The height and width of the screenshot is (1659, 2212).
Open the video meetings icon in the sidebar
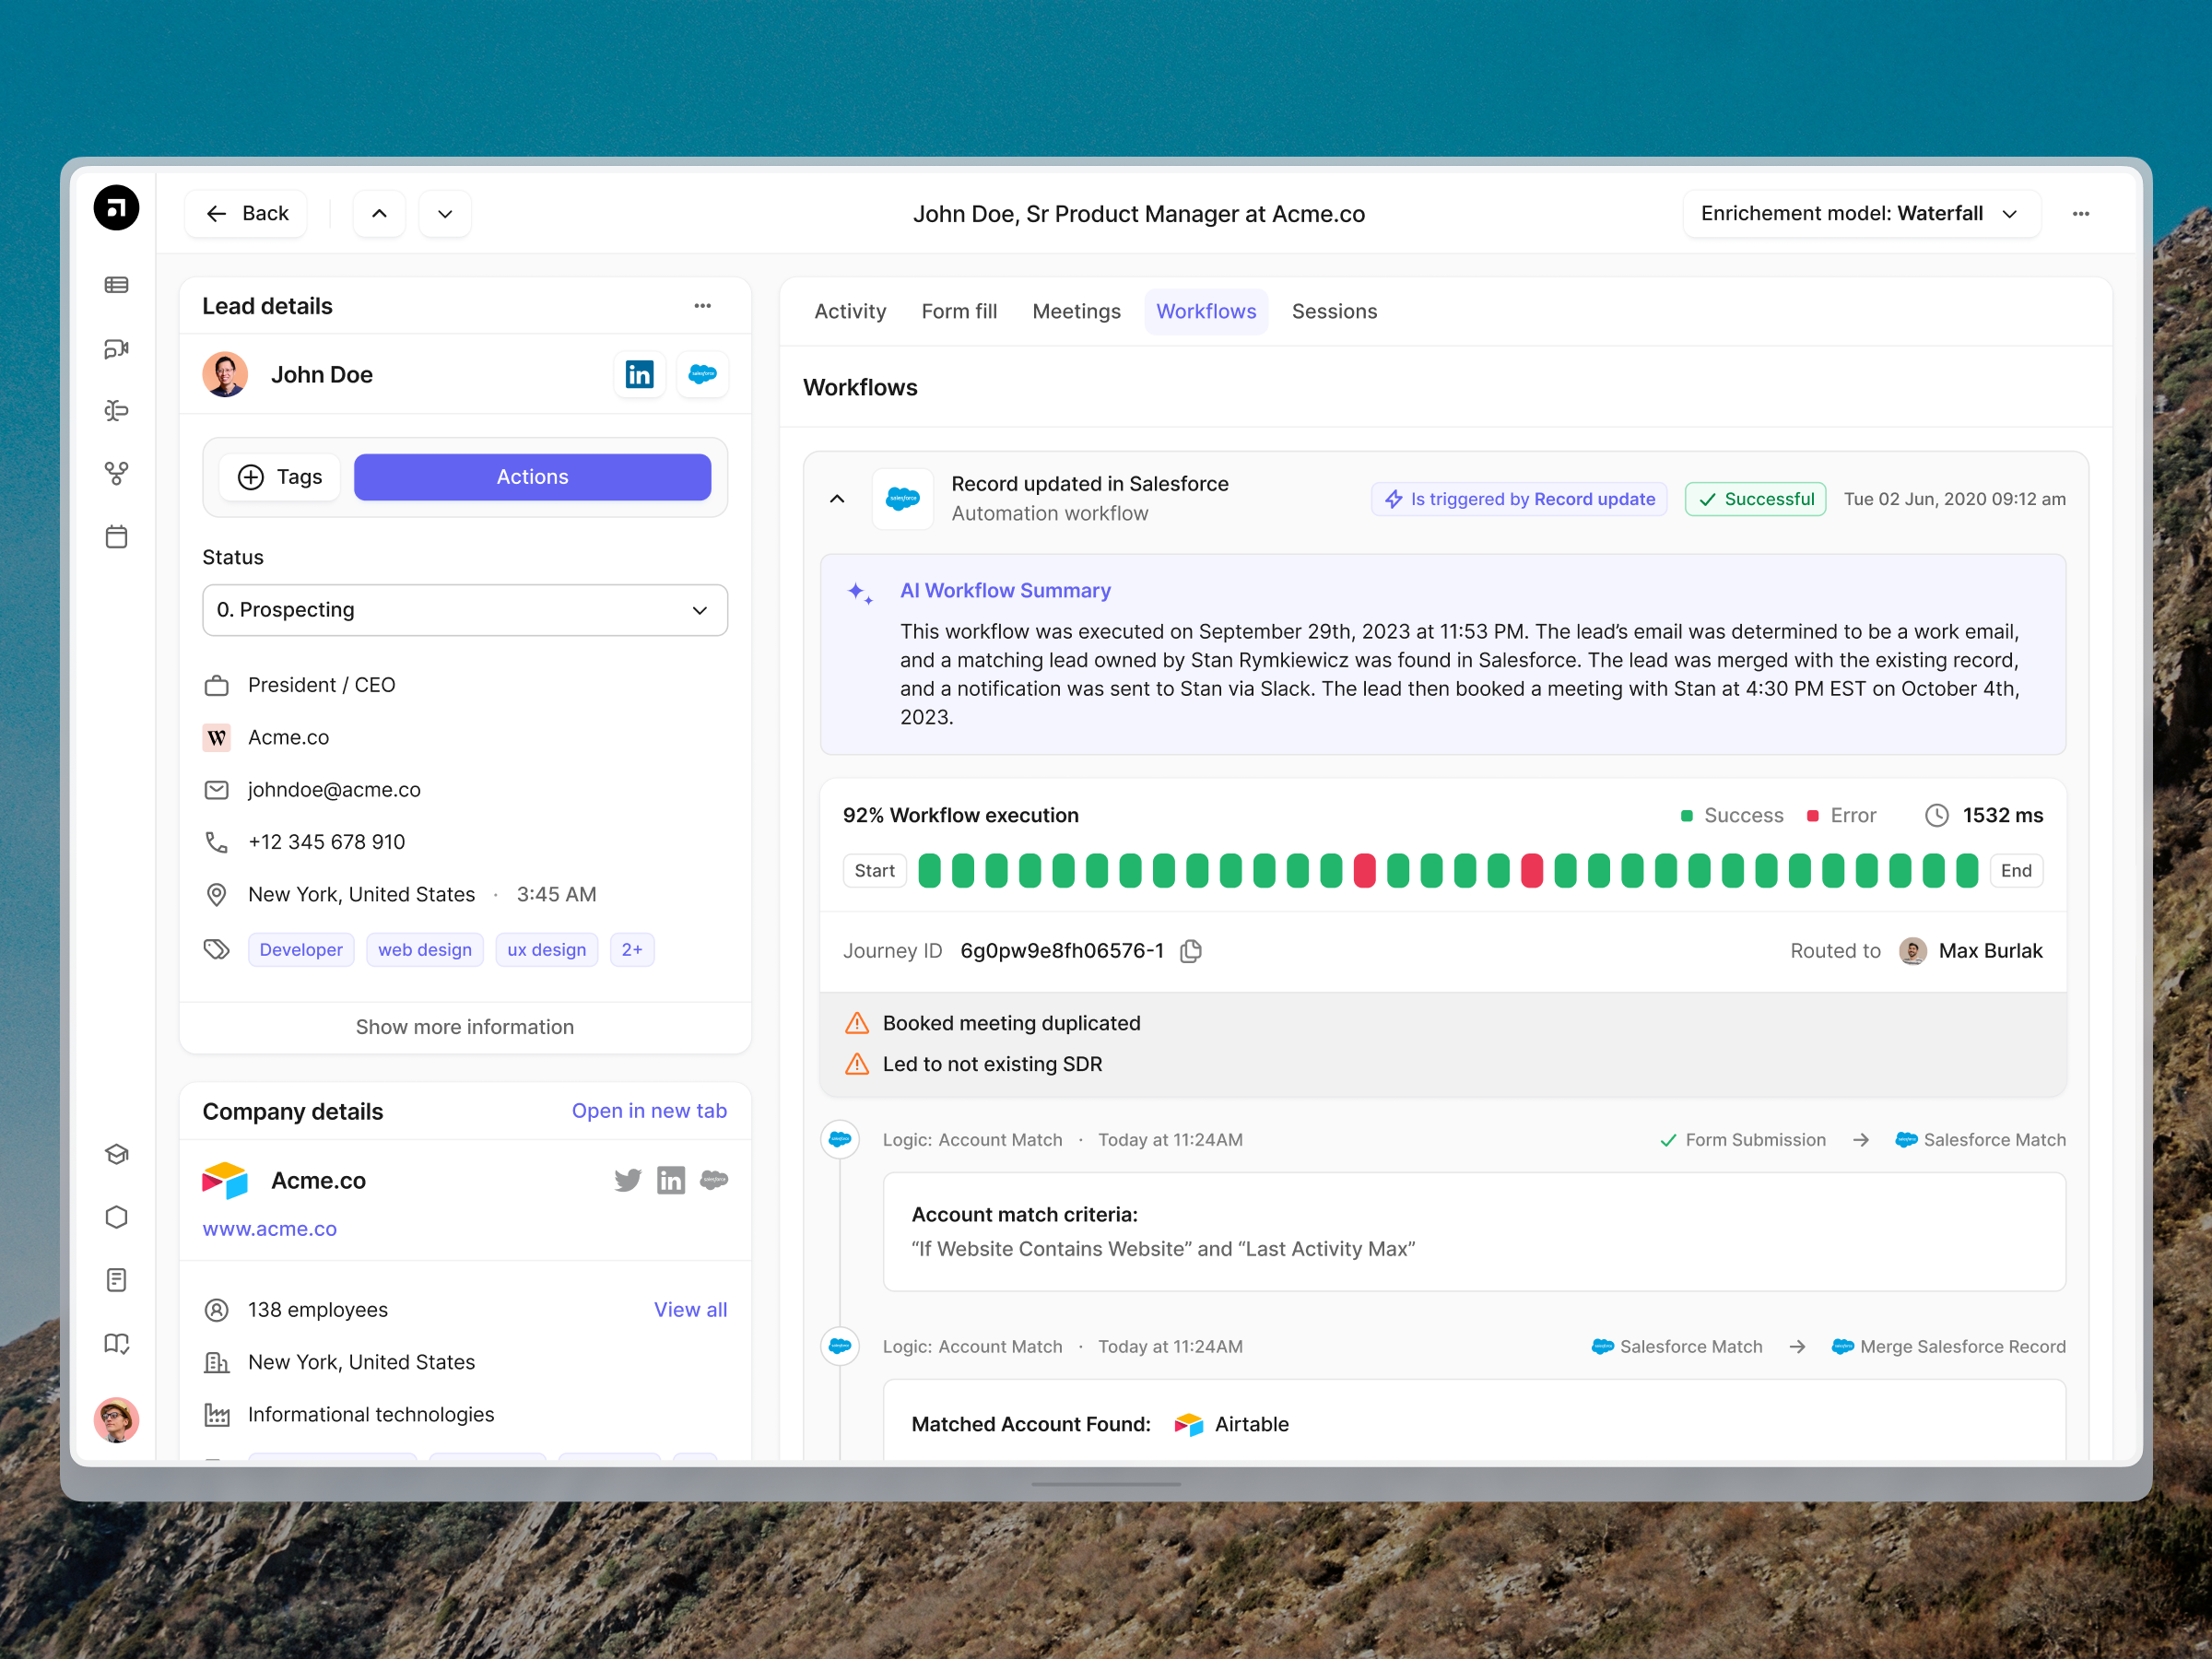(x=117, y=349)
